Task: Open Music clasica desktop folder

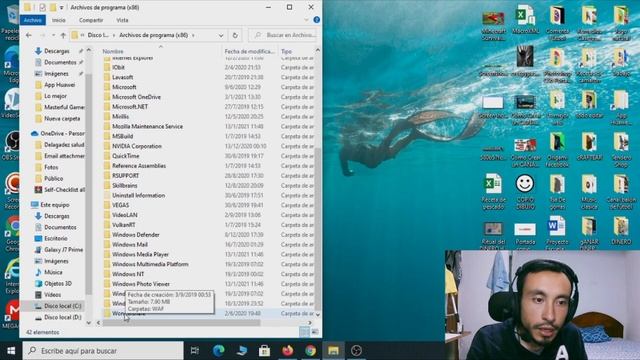Action: [589, 192]
